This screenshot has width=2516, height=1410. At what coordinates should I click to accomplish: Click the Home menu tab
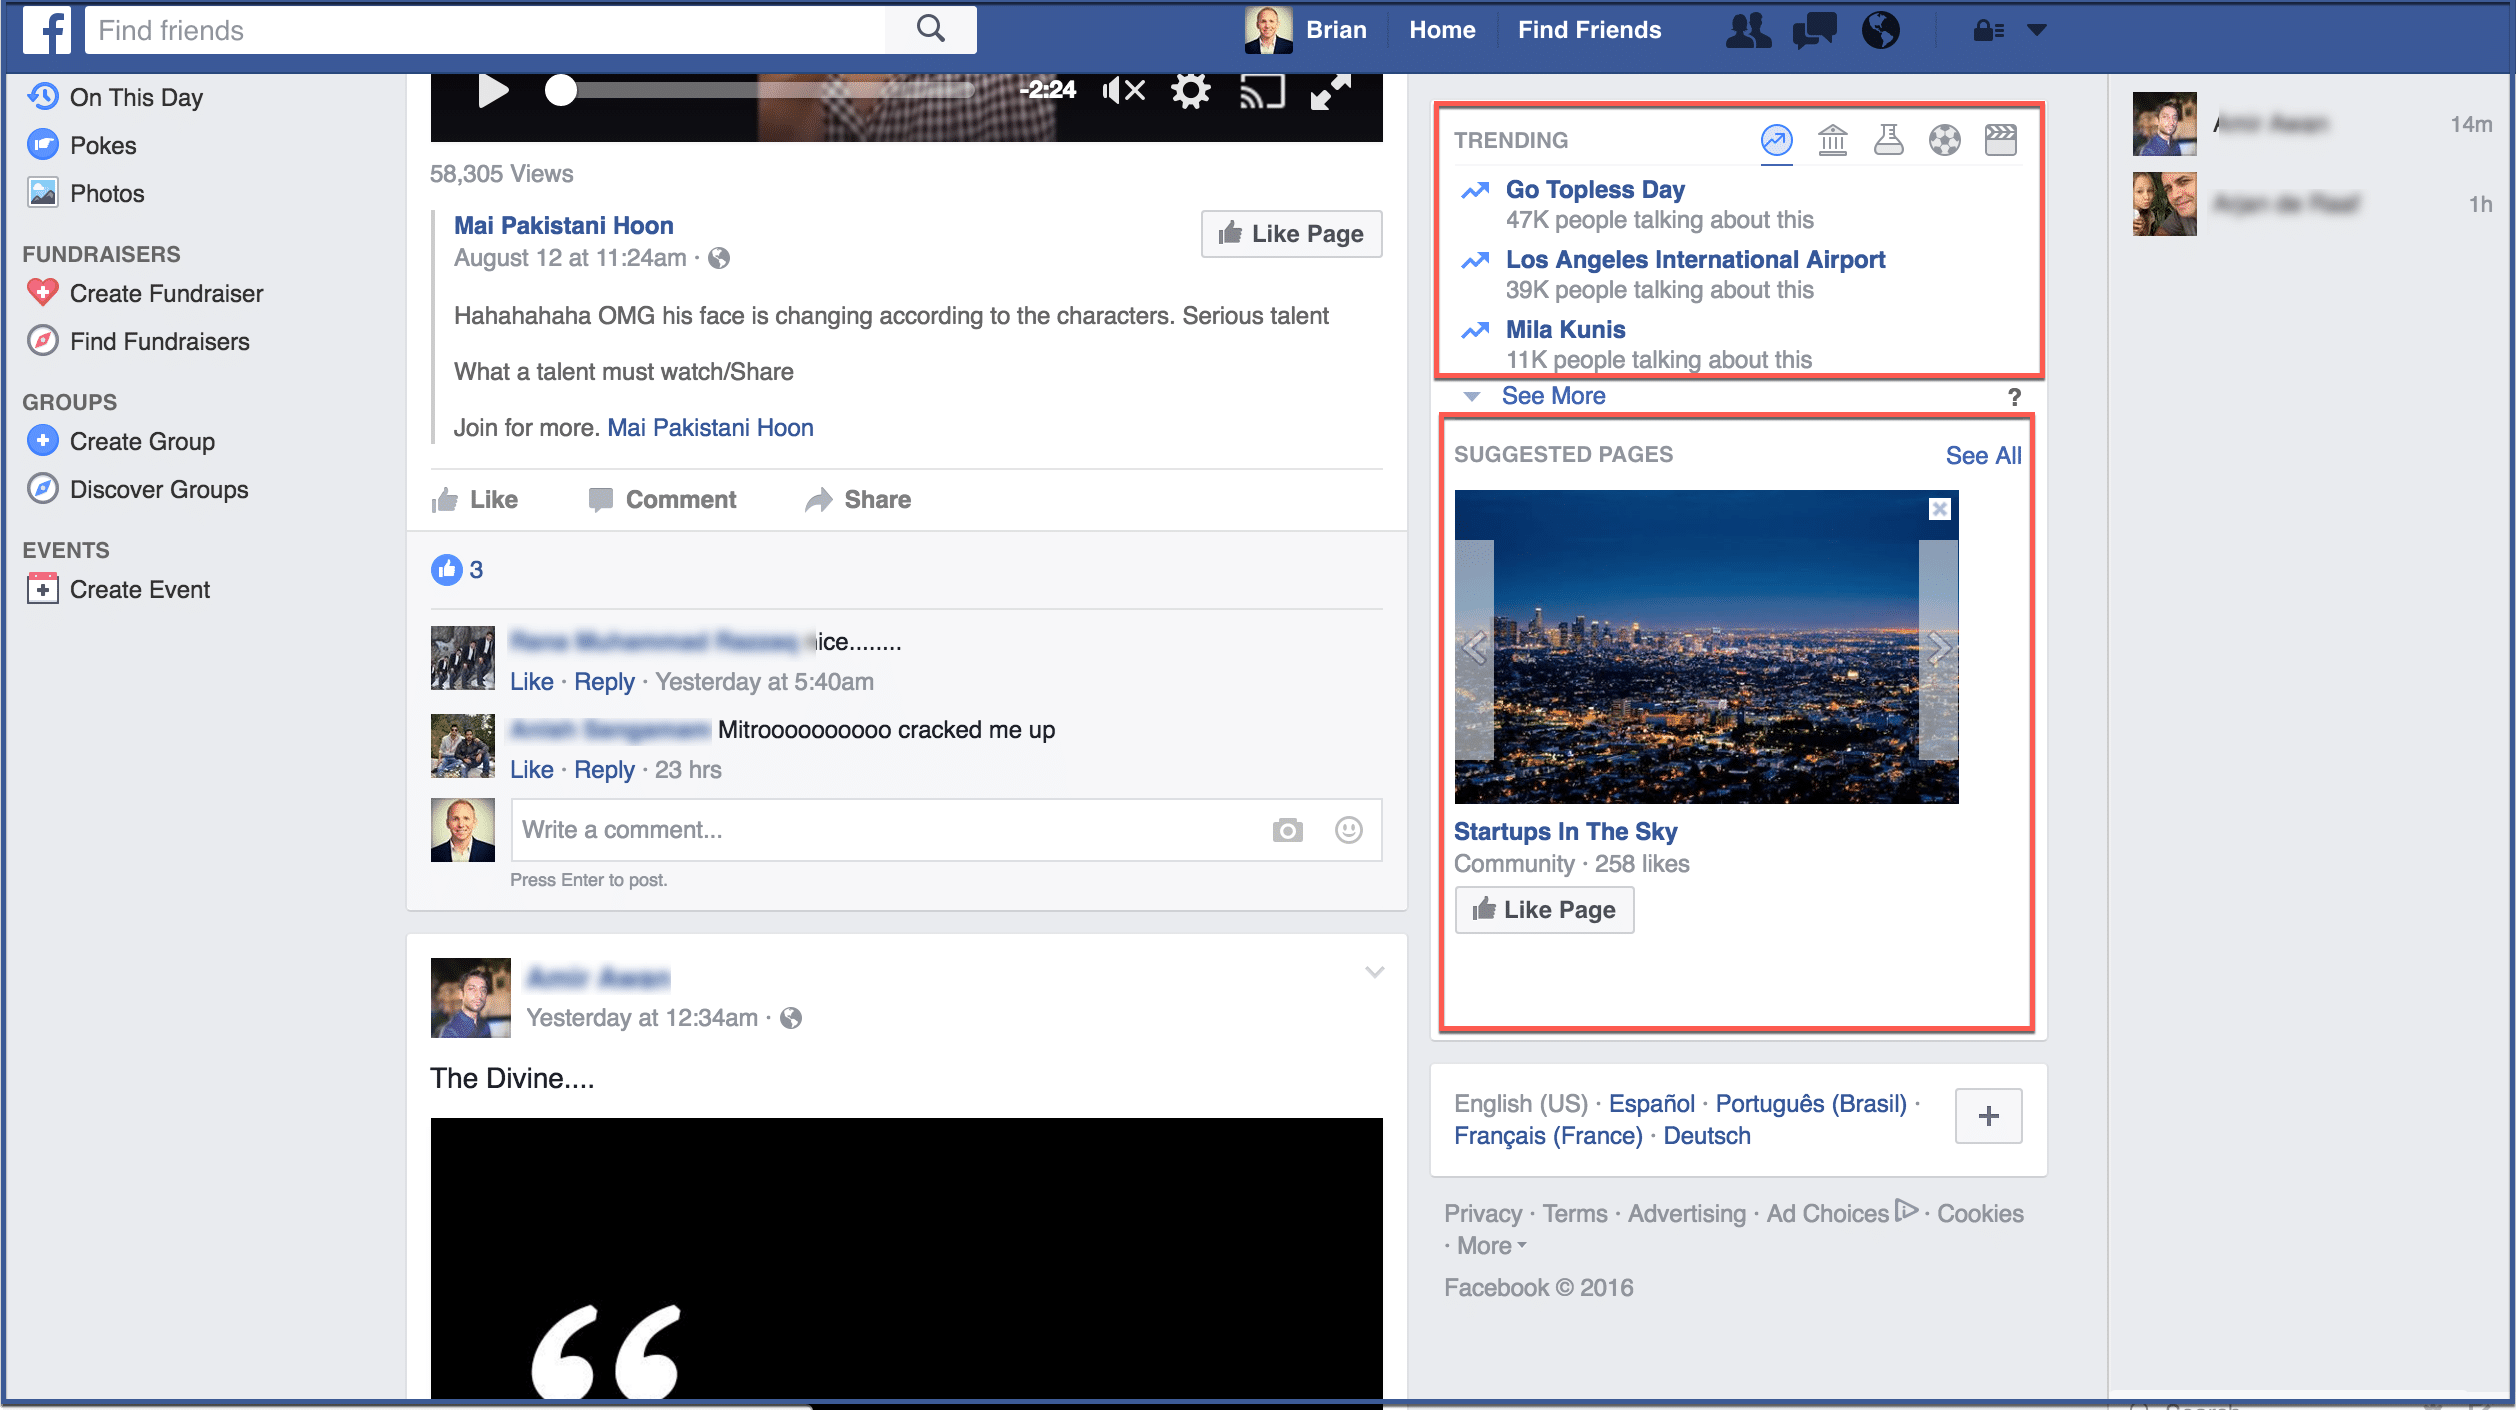(1441, 29)
